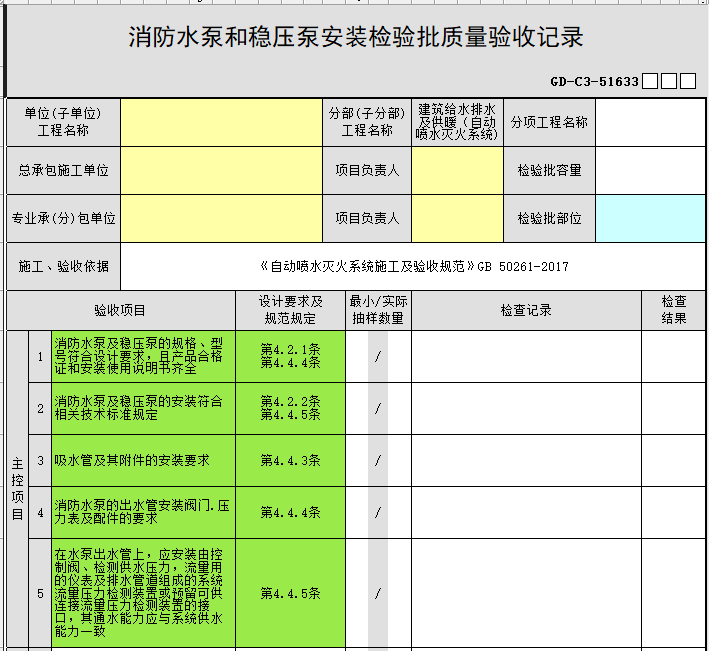
Task: Select the 检验批容量 label cell
Action: (x=549, y=170)
